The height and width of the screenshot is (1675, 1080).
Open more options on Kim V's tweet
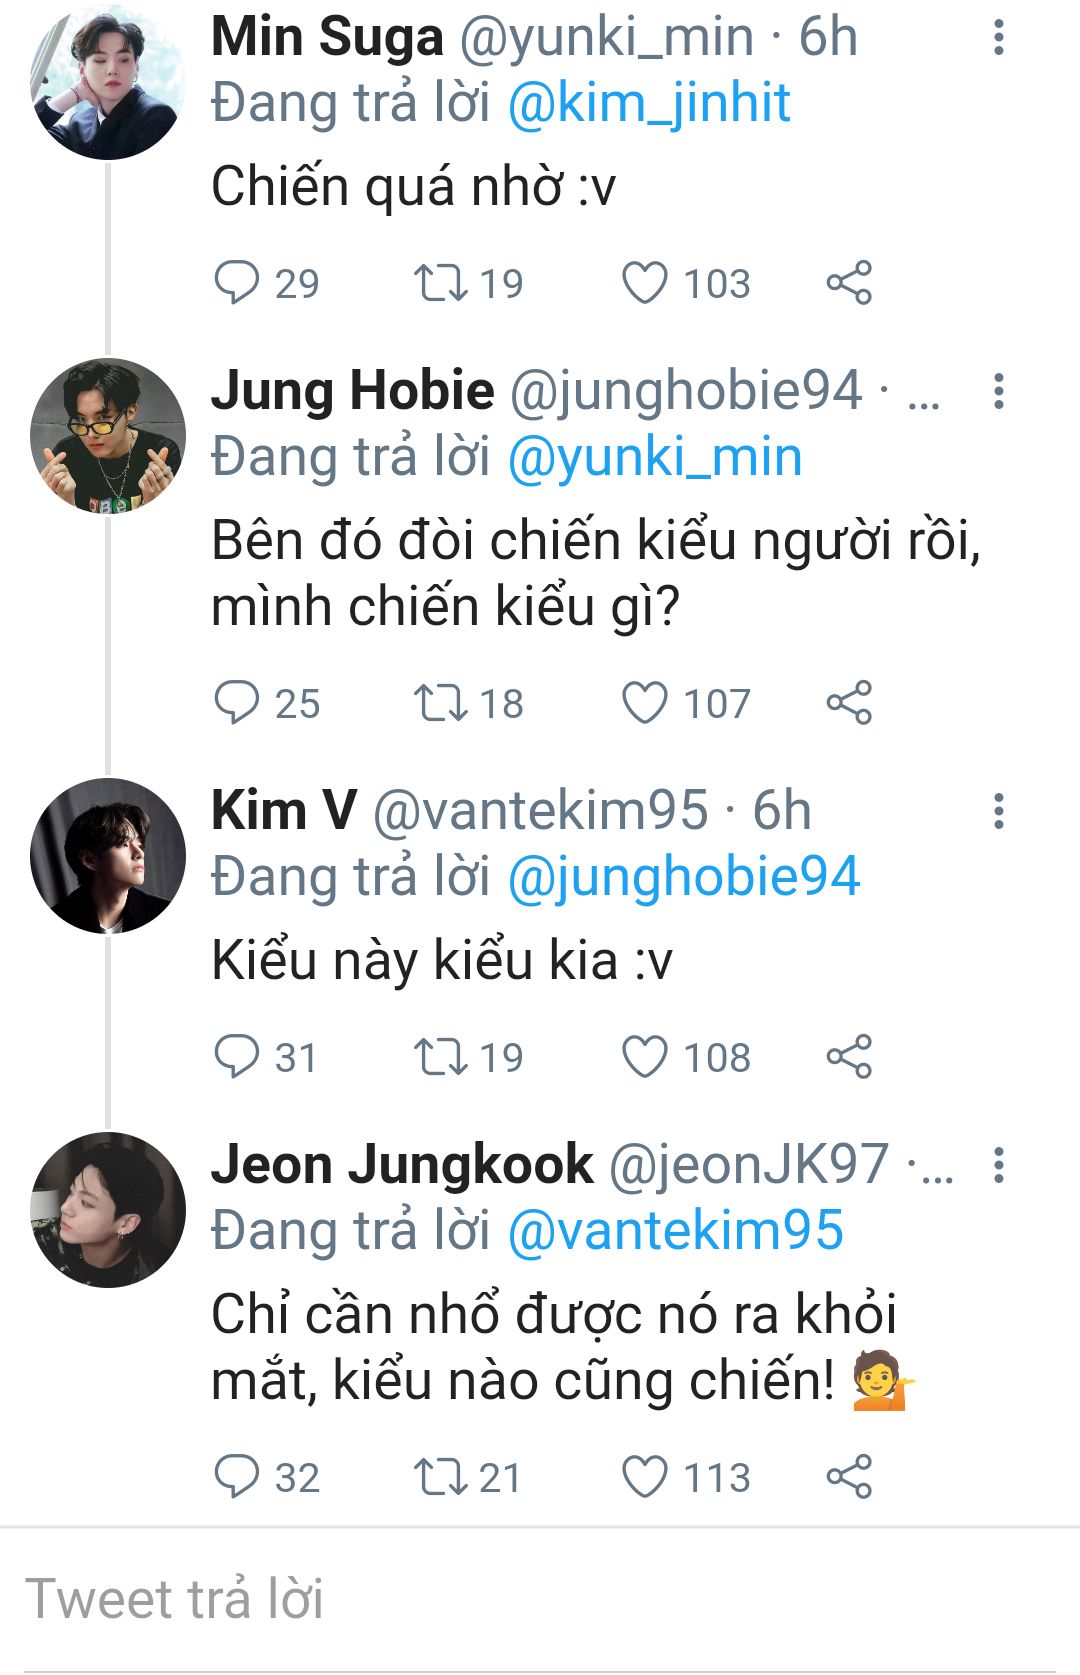pyautogui.click(x=998, y=811)
